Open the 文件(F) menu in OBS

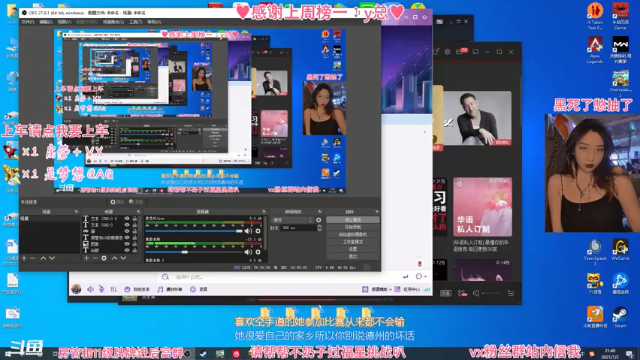point(28,22)
